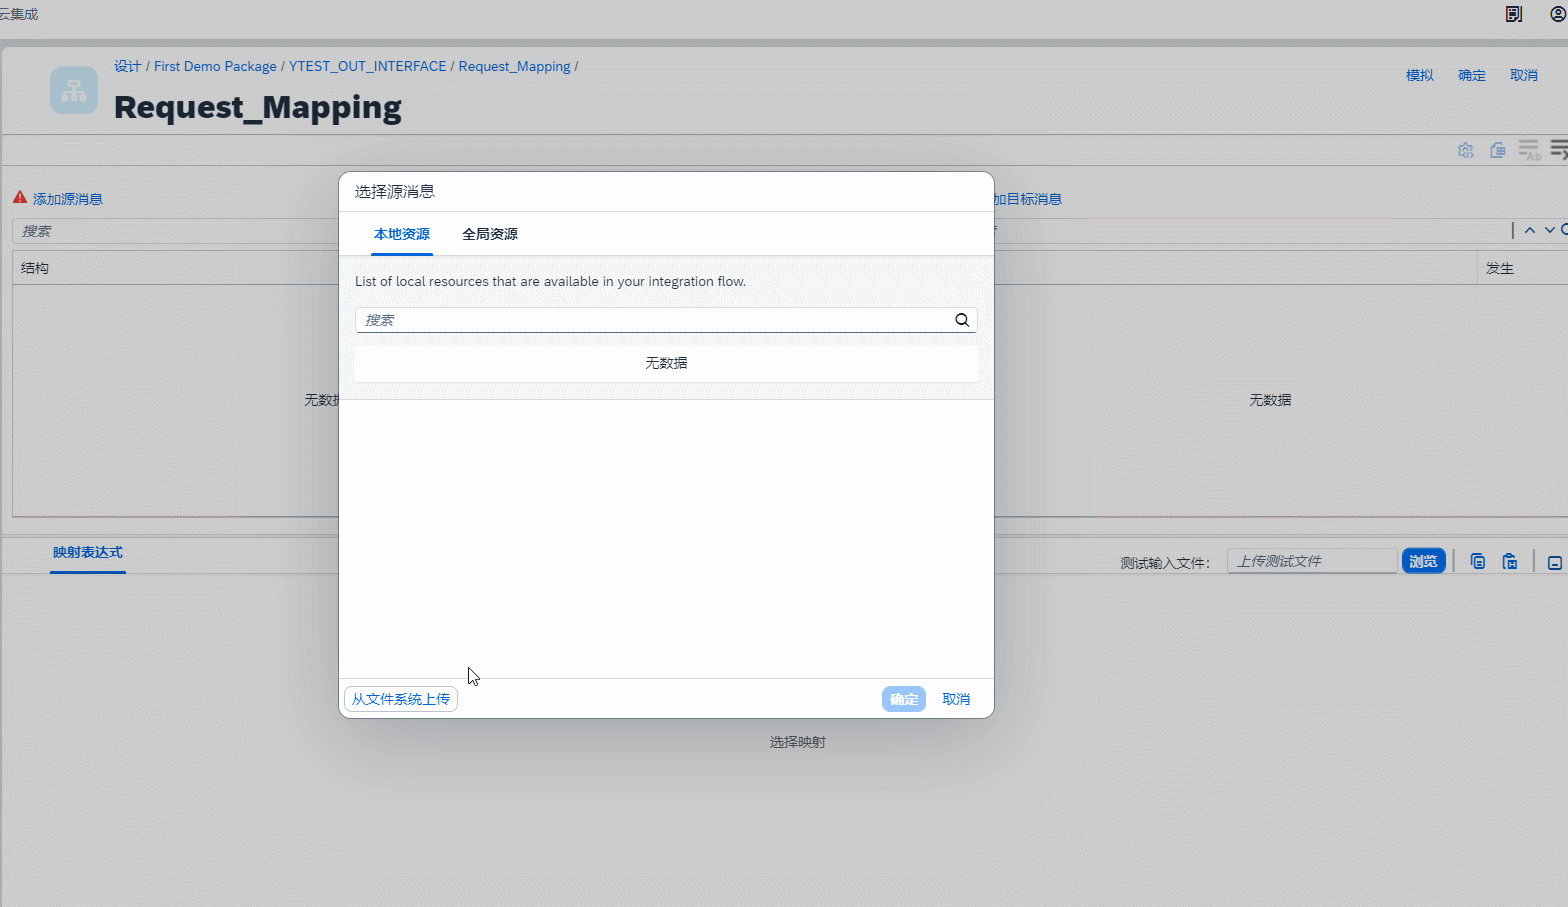Click the copy icon next to Browse button
Screen dimensions: 1568x907
click(1478, 562)
